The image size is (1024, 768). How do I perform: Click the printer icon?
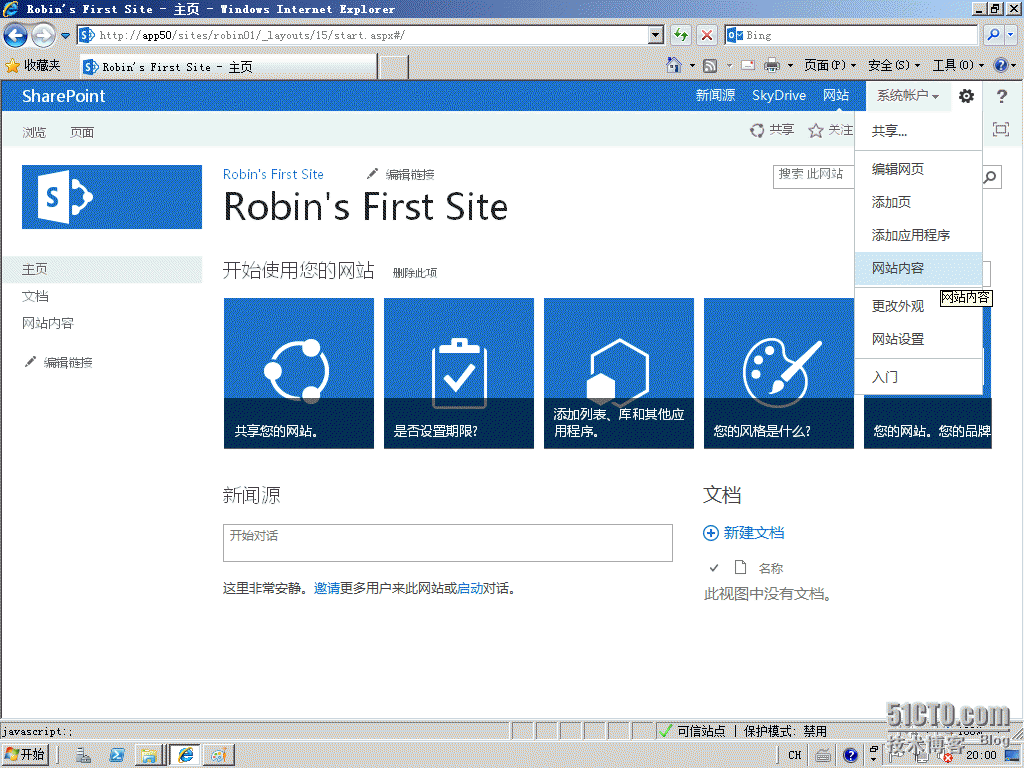pos(772,65)
